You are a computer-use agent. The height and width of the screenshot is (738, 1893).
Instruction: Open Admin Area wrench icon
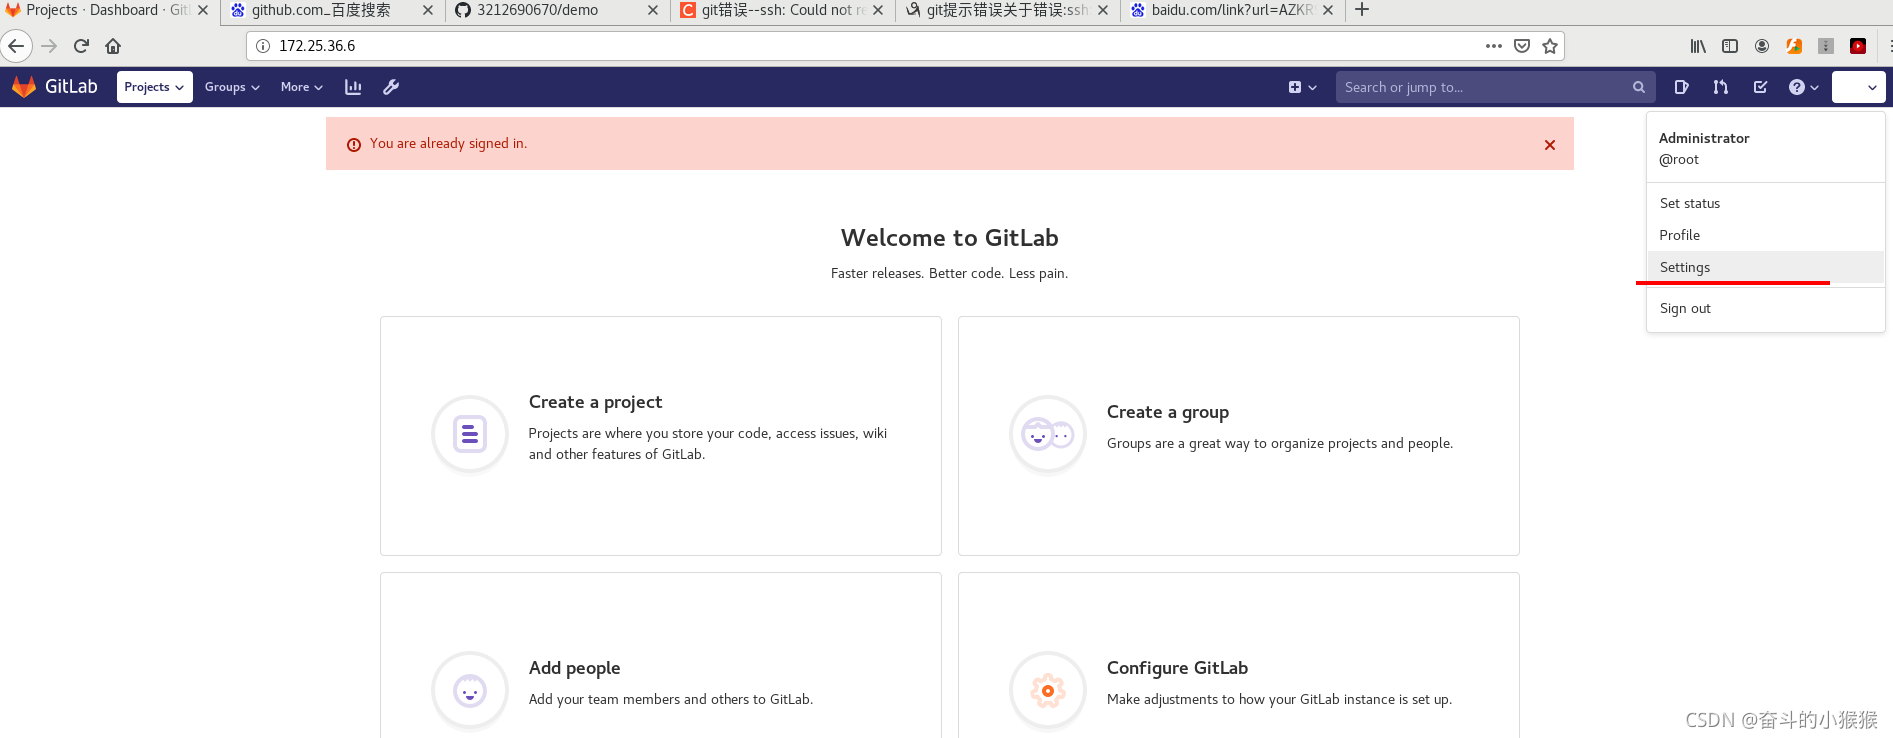[x=391, y=87]
